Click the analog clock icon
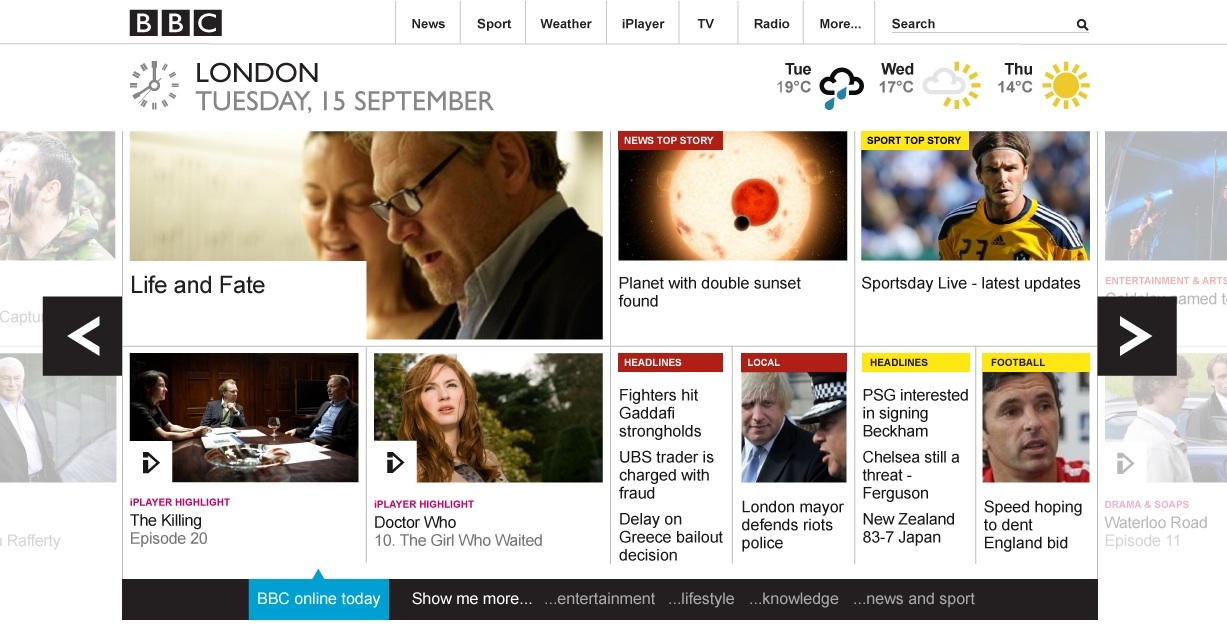The image size is (1227, 642). pyautogui.click(x=154, y=85)
